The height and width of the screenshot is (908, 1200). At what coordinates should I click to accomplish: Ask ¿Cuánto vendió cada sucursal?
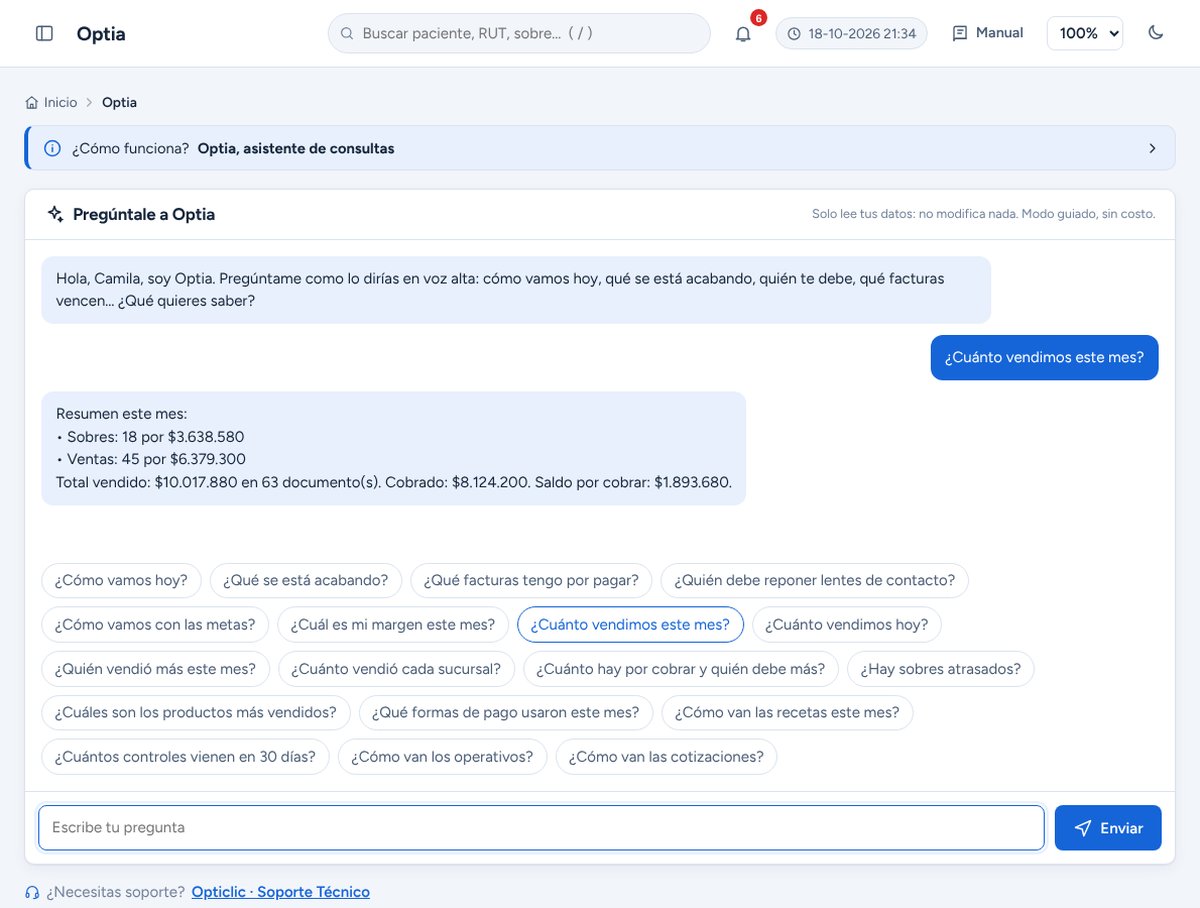(396, 669)
